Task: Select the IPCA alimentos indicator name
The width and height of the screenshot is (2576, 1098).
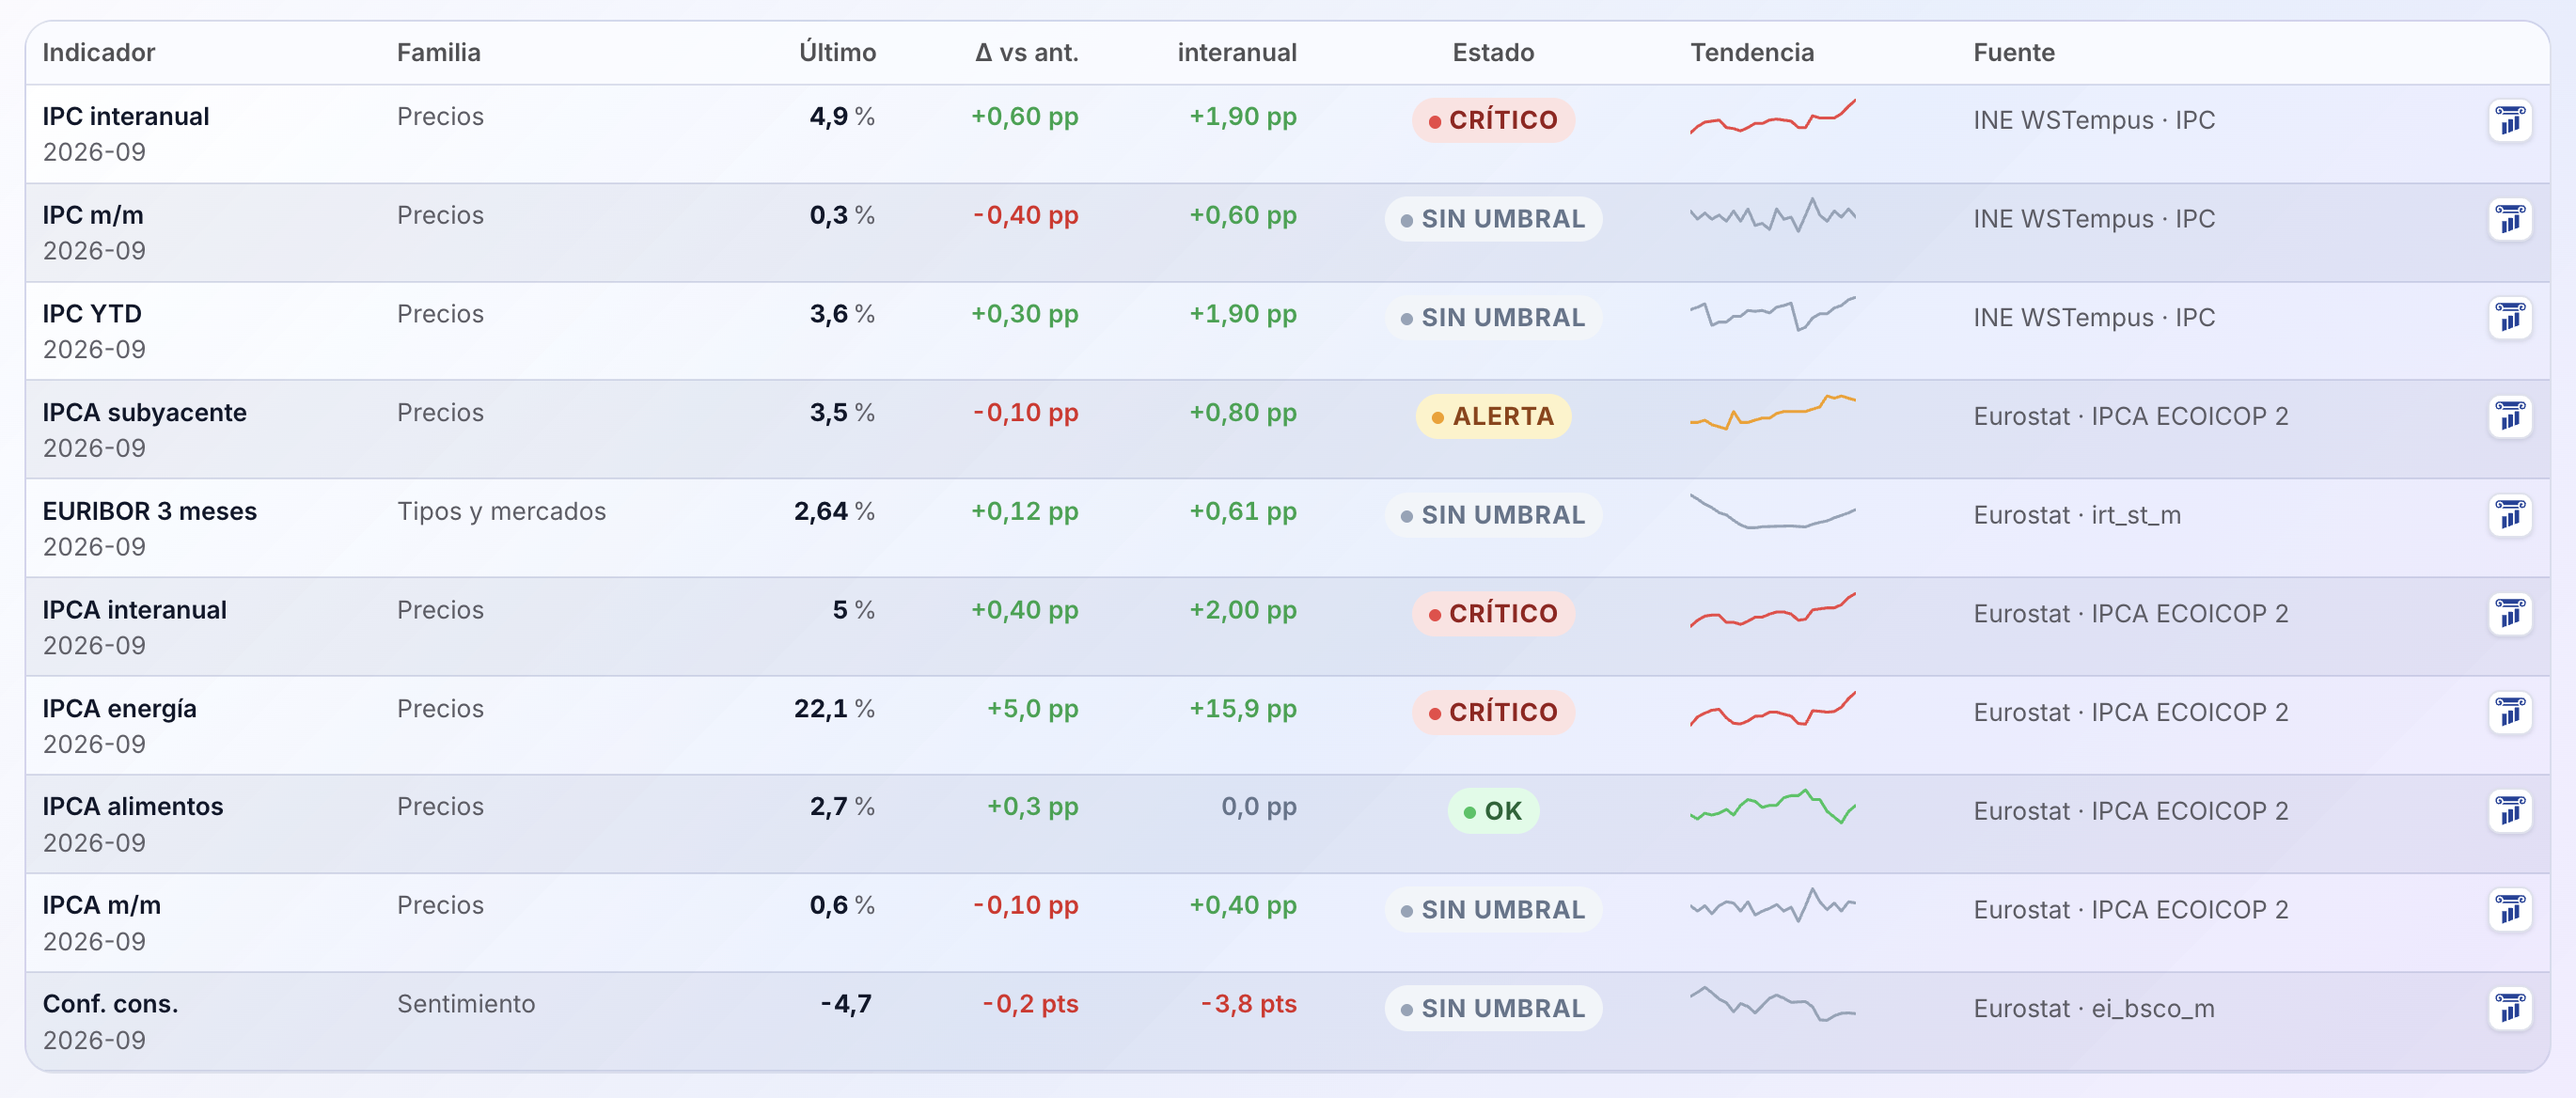Action: [x=133, y=807]
